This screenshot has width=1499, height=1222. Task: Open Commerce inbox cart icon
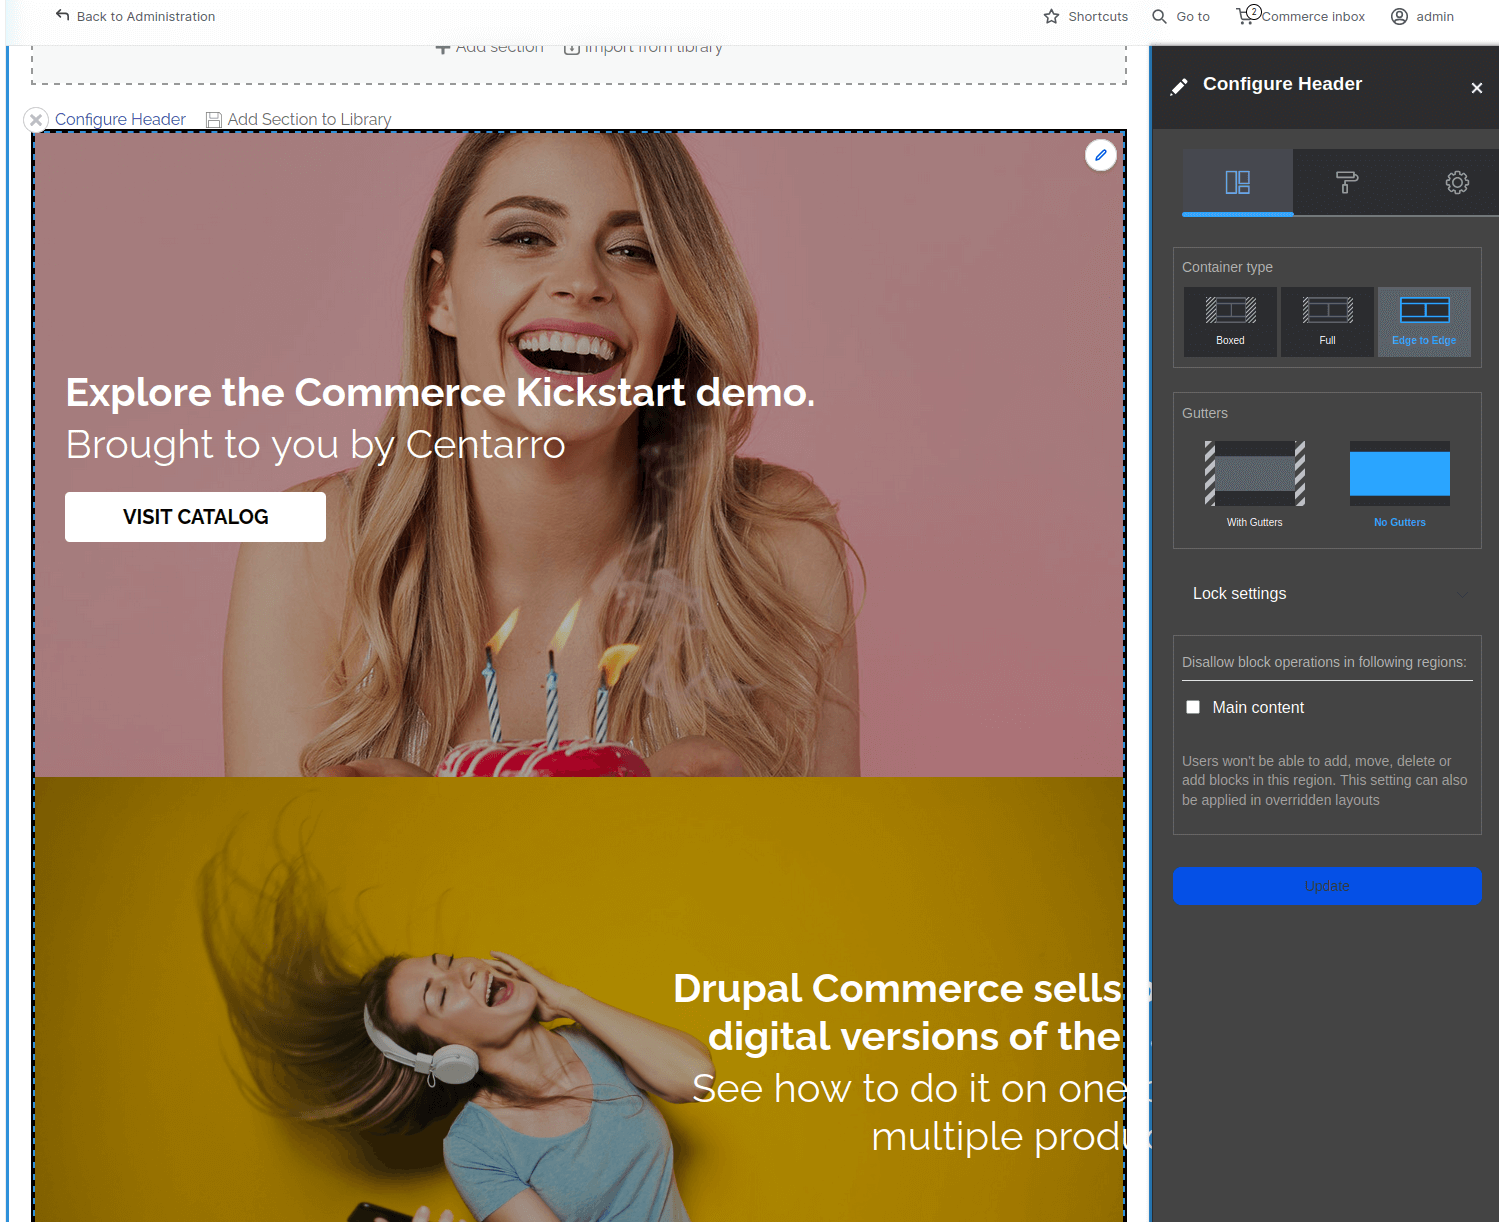pyautogui.click(x=1245, y=16)
